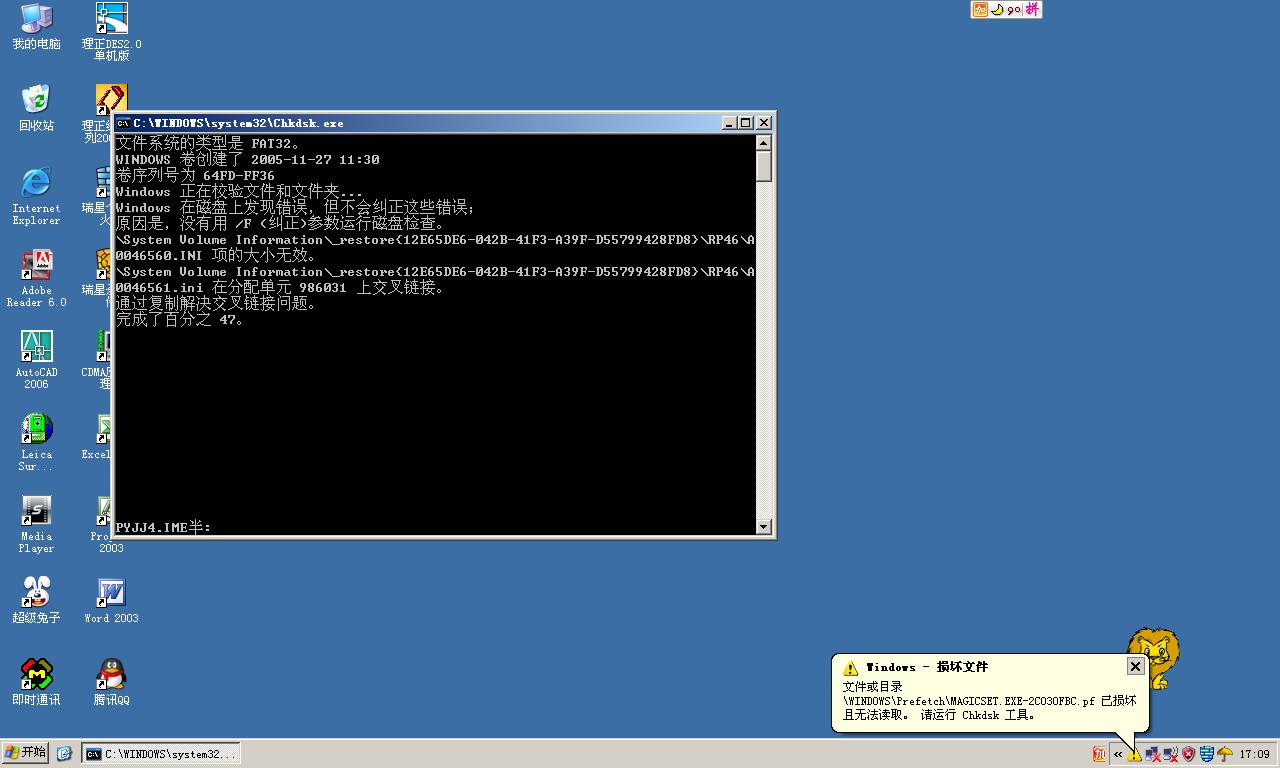The width and height of the screenshot is (1280, 768).
Task: Click the disconnected wireless network tray icon
Action: point(1170,754)
